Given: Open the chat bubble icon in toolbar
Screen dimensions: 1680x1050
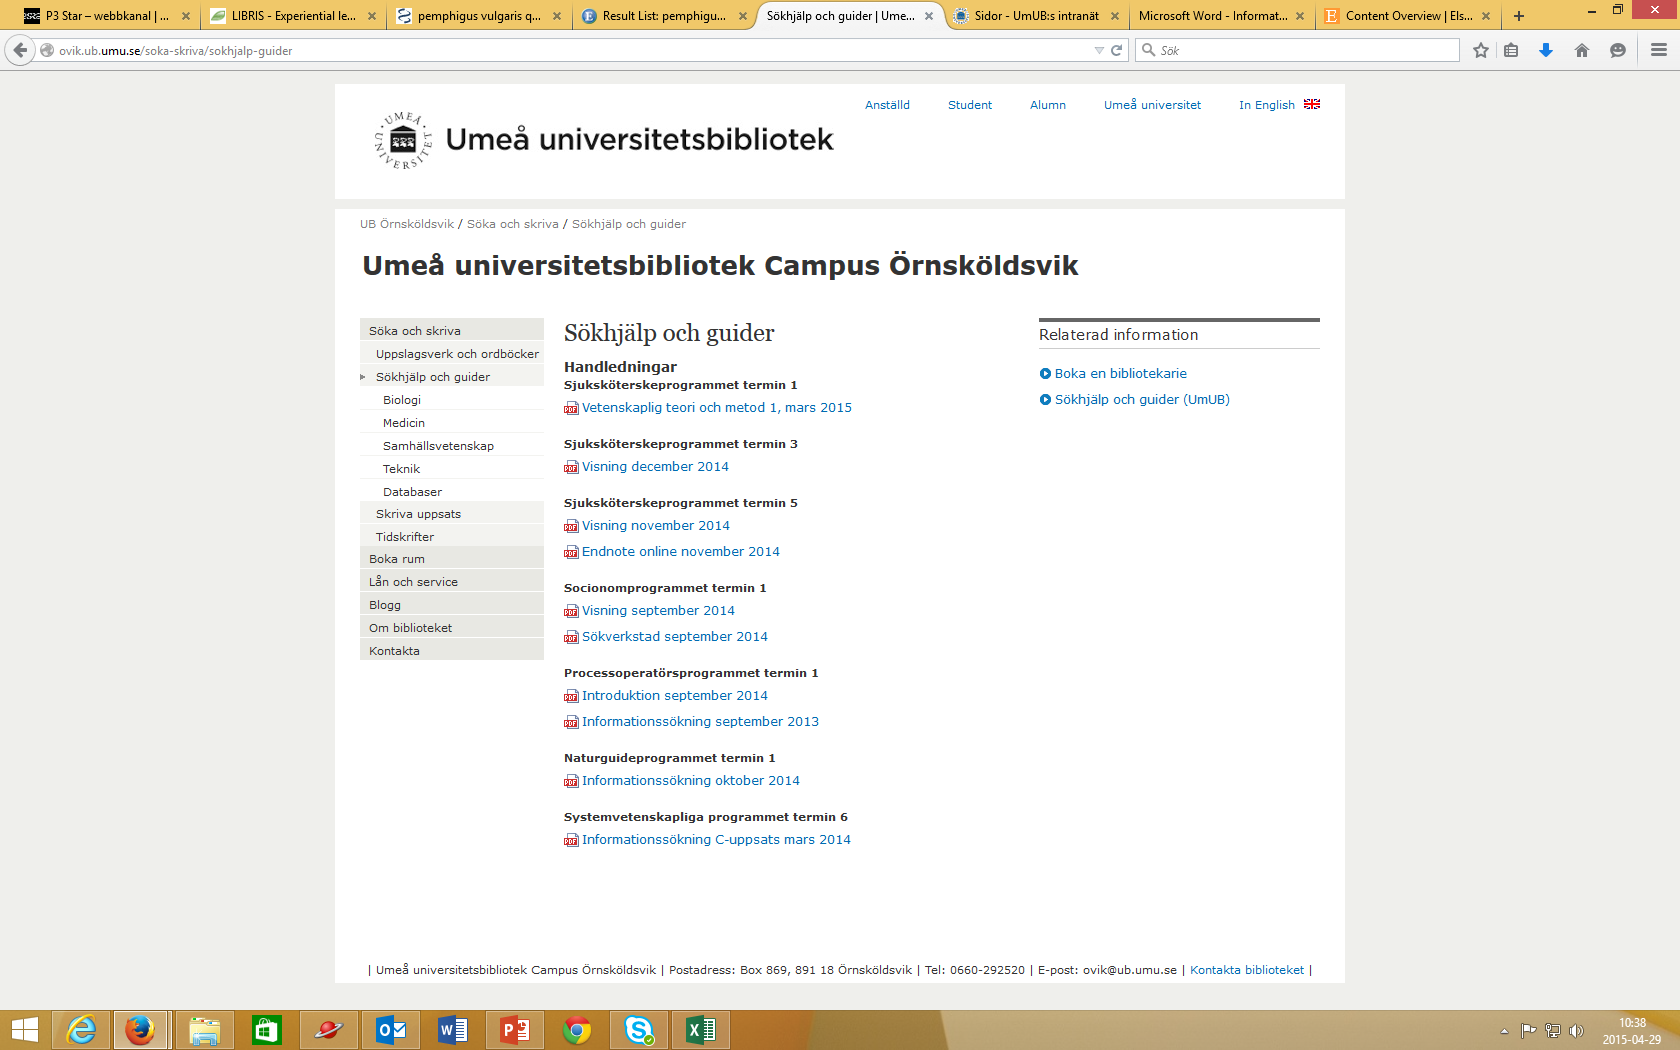Looking at the screenshot, I should click(1618, 50).
